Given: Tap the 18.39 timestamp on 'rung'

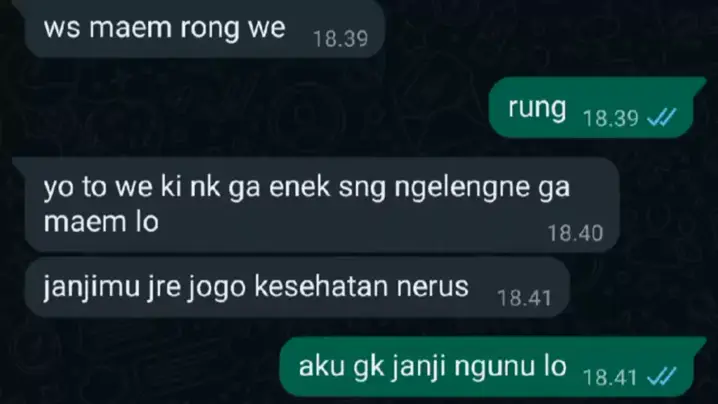Looking at the screenshot, I should tap(610, 118).
